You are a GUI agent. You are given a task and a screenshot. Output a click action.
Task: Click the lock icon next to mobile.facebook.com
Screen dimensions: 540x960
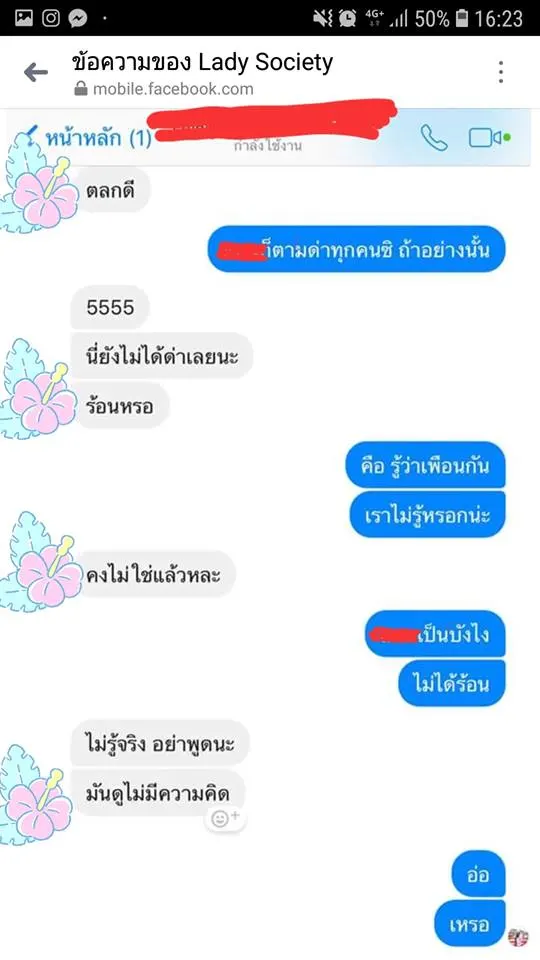coord(81,89)
